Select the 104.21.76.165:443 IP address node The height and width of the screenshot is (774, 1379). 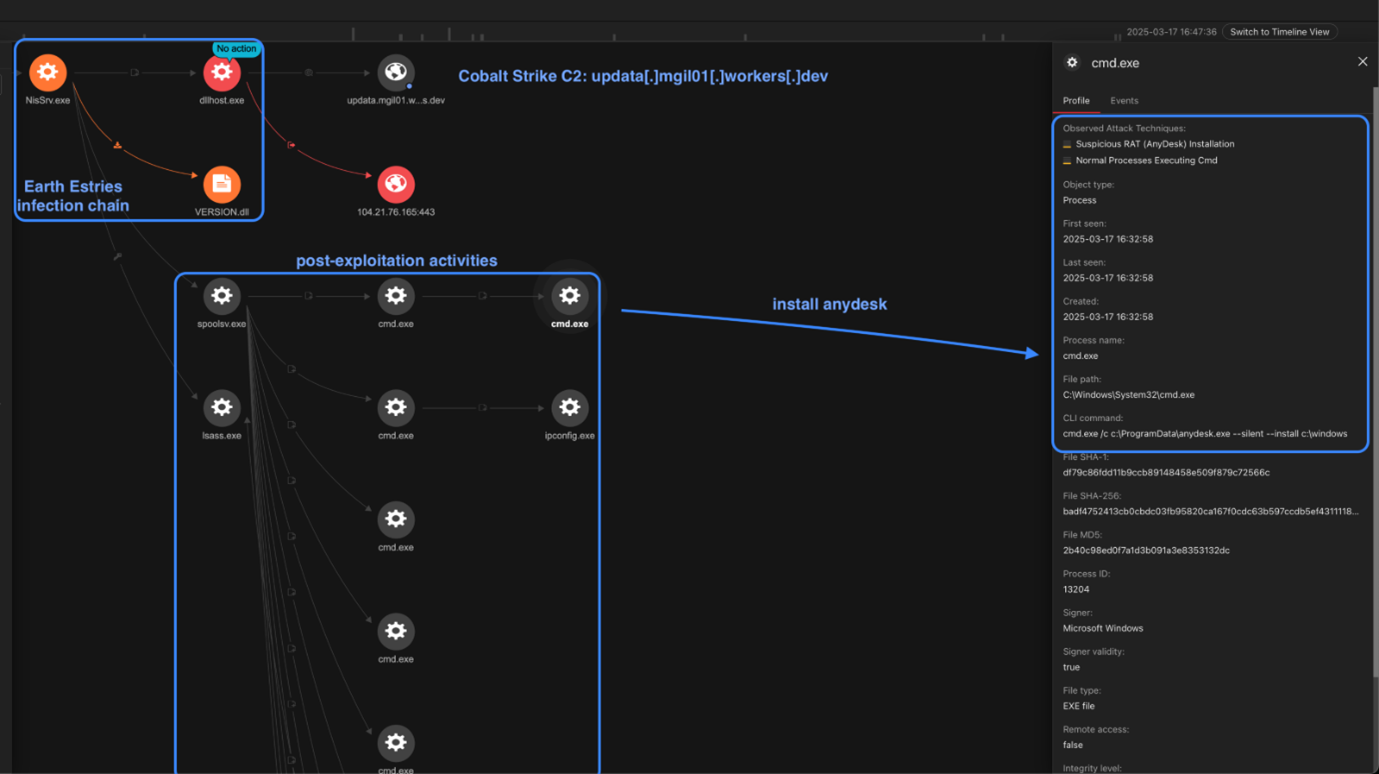[x=395, y=185]
